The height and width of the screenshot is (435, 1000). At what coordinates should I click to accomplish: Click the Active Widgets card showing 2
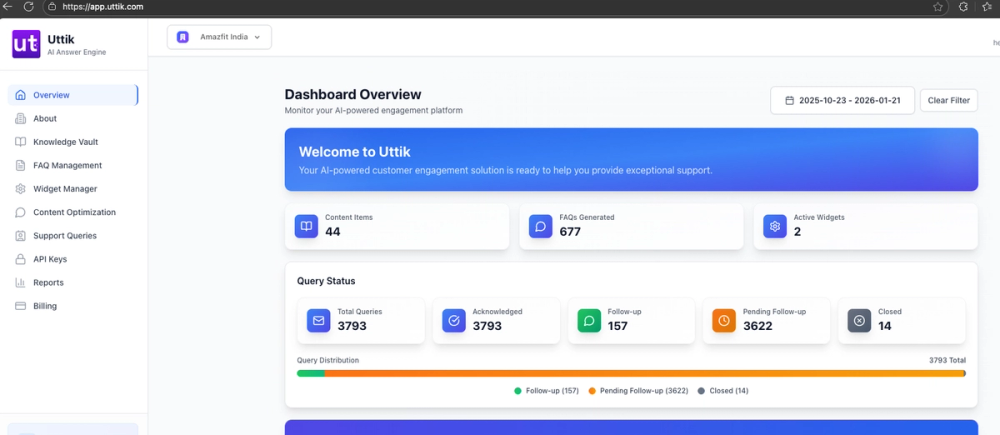(865, 226)
